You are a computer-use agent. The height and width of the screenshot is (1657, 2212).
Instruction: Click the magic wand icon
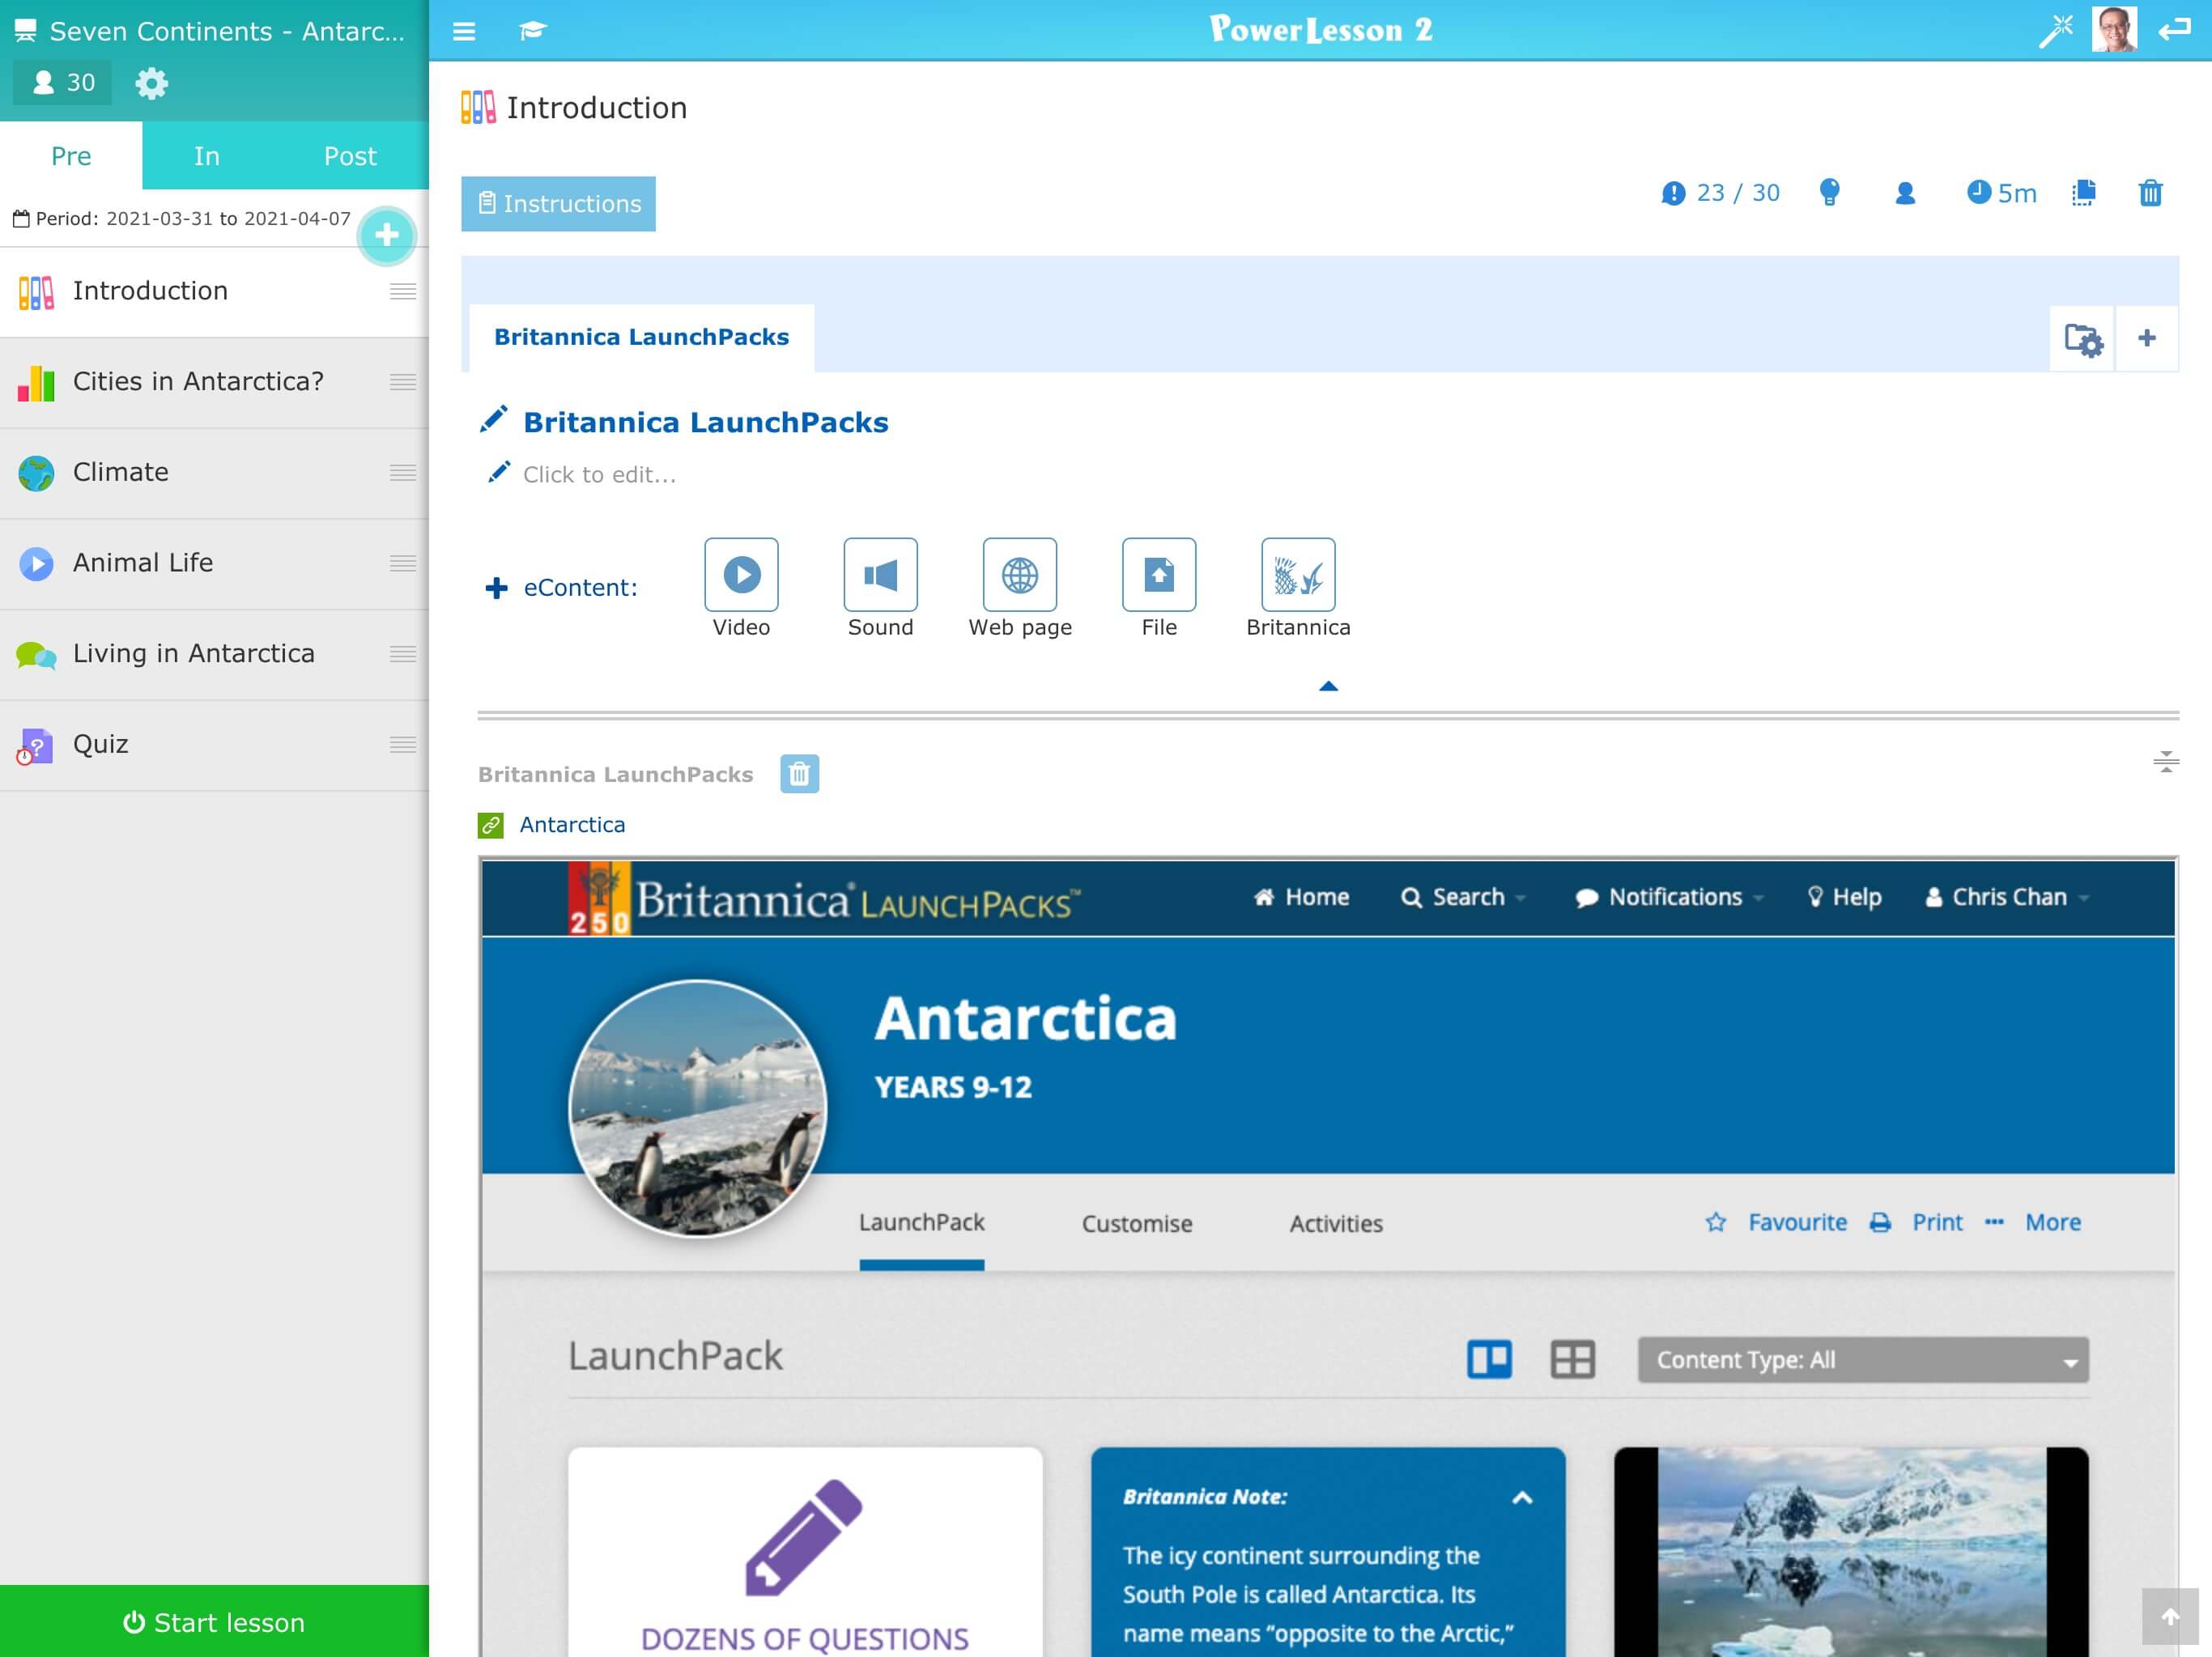coord(2056,30)
